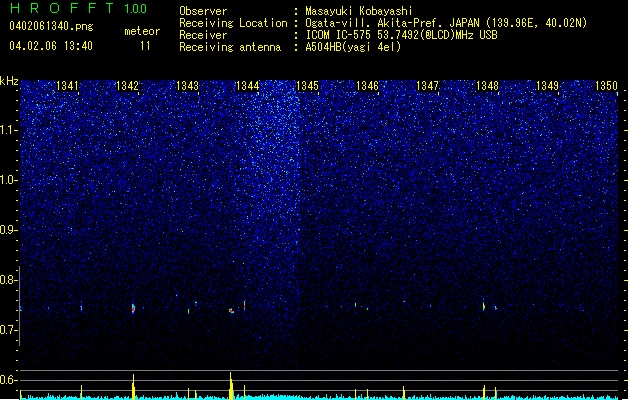Click the A504HB(yagi 4el) antenna text
The width and height of the screenshot is (629, 400).
point(353,47)
